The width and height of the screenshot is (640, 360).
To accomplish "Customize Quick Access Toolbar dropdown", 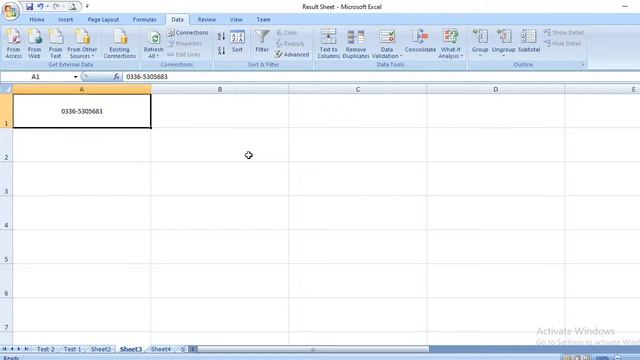I will [x=87, y=7].
